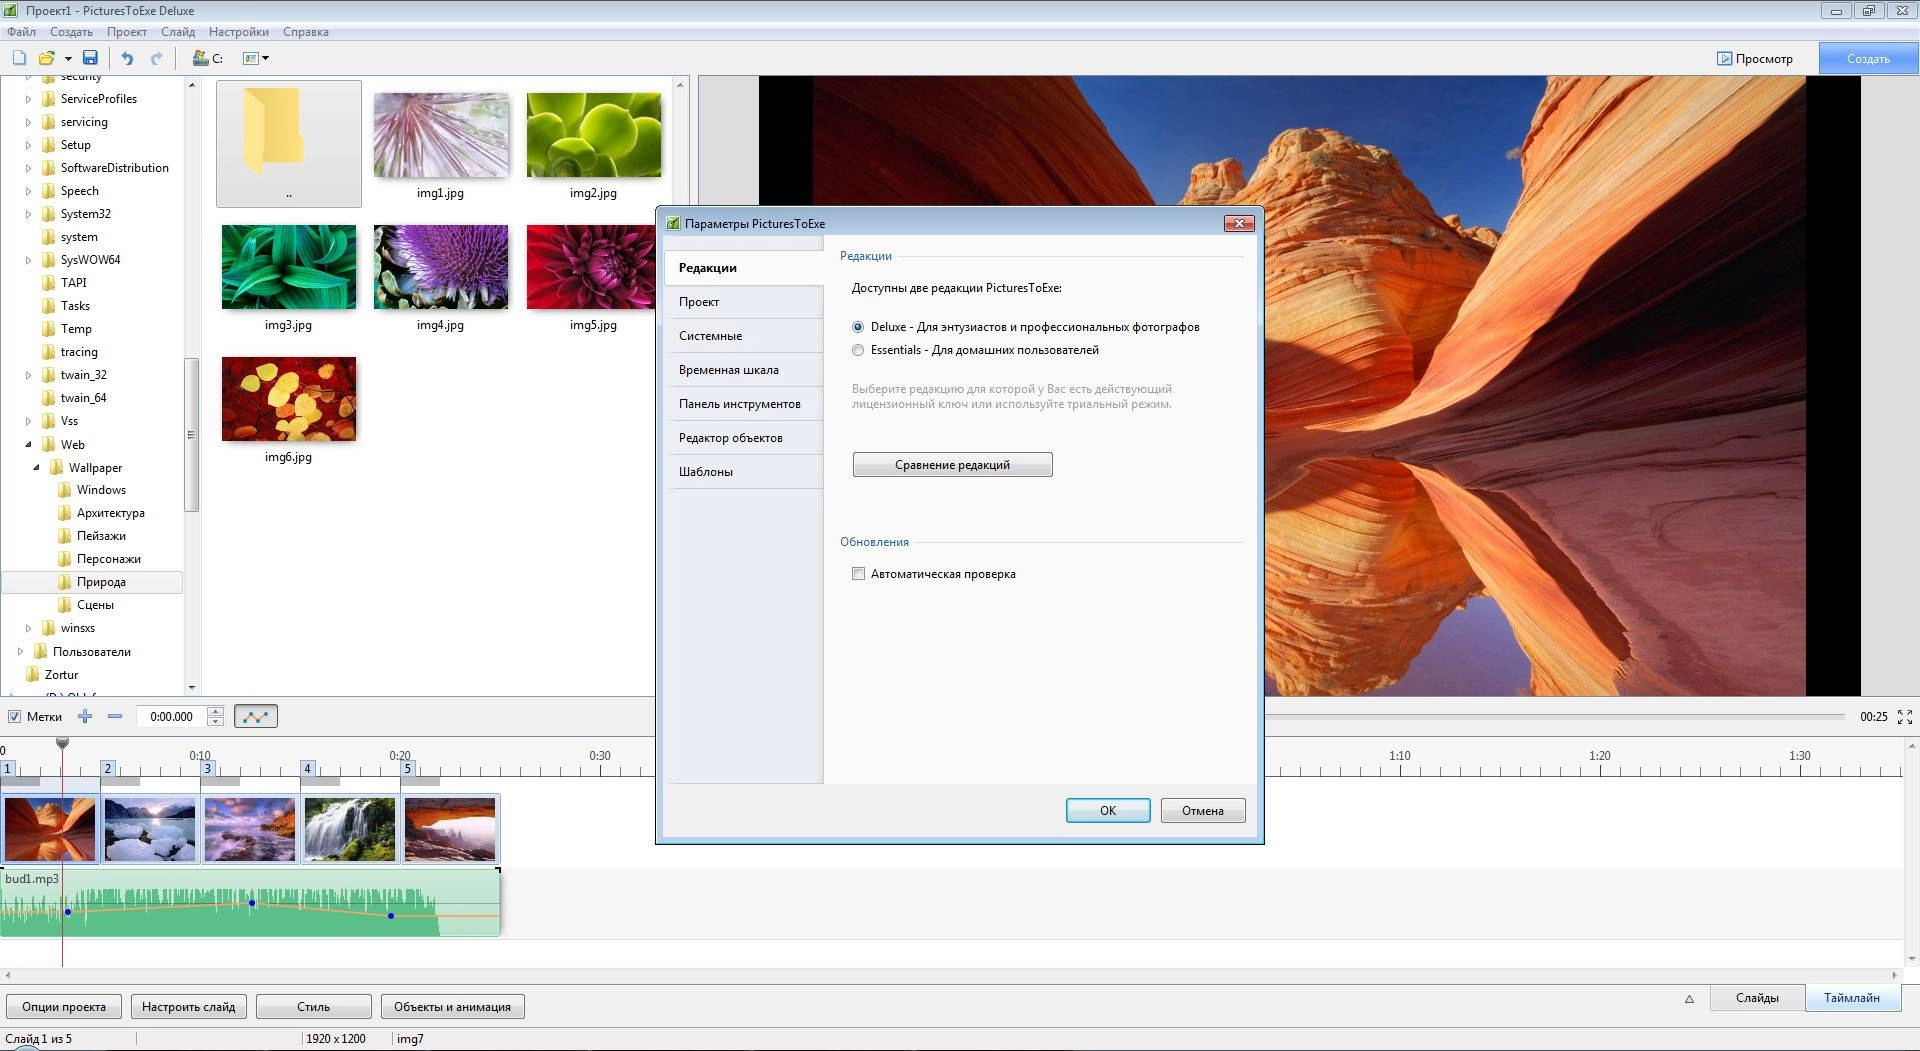The image size is (1920, 1051).
Task: Collapse the Web folder
Action: [28, 445]
